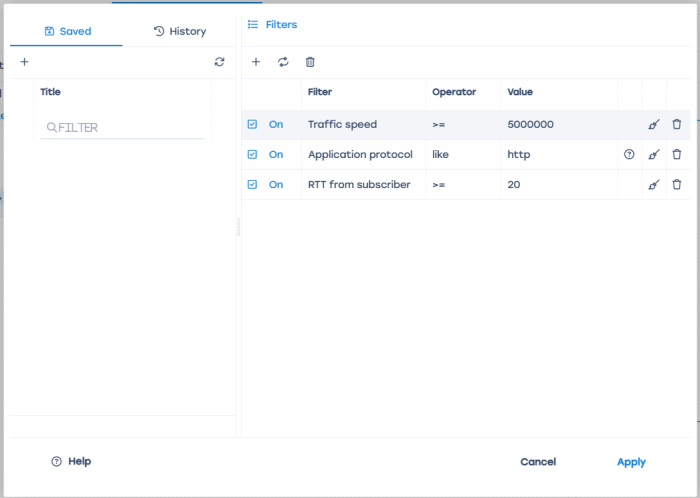Switch to the History tab

180,31
